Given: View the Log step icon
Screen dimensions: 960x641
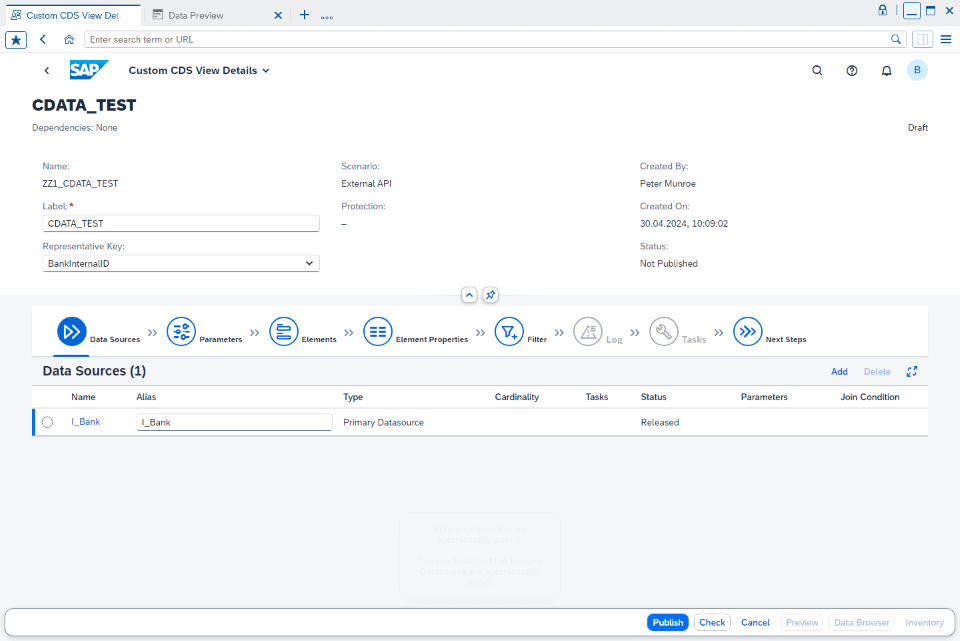Looking at the screenshot, I should 588,331.
